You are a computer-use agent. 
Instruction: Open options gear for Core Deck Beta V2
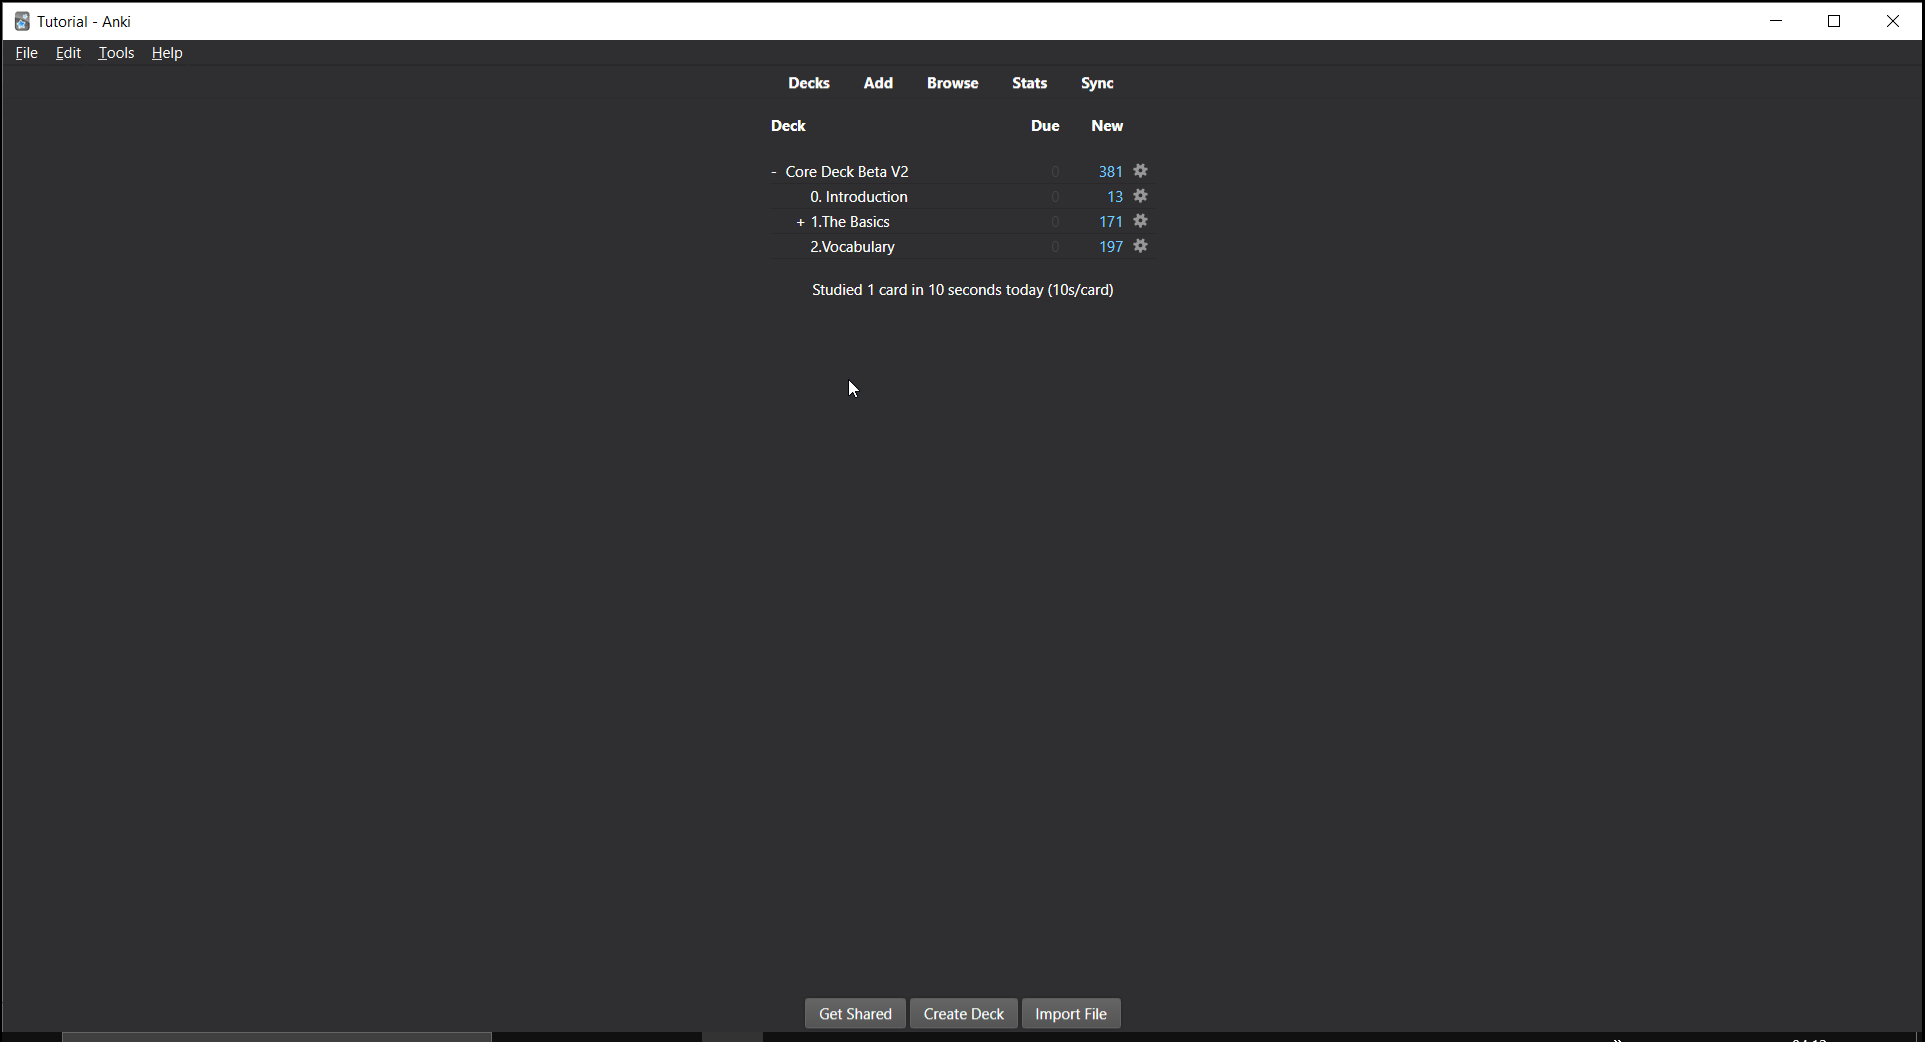pos(1140,171)
